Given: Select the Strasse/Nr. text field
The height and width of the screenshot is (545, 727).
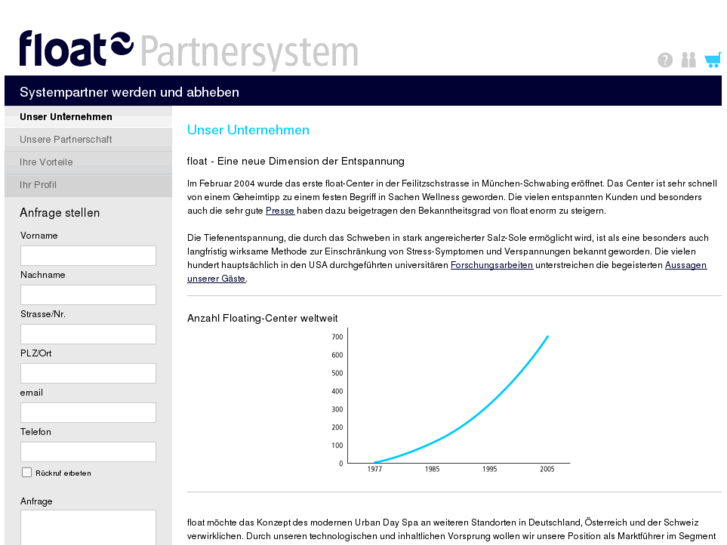Looking at the screenshot, I should pyautogui.click(x=88, y=334).
